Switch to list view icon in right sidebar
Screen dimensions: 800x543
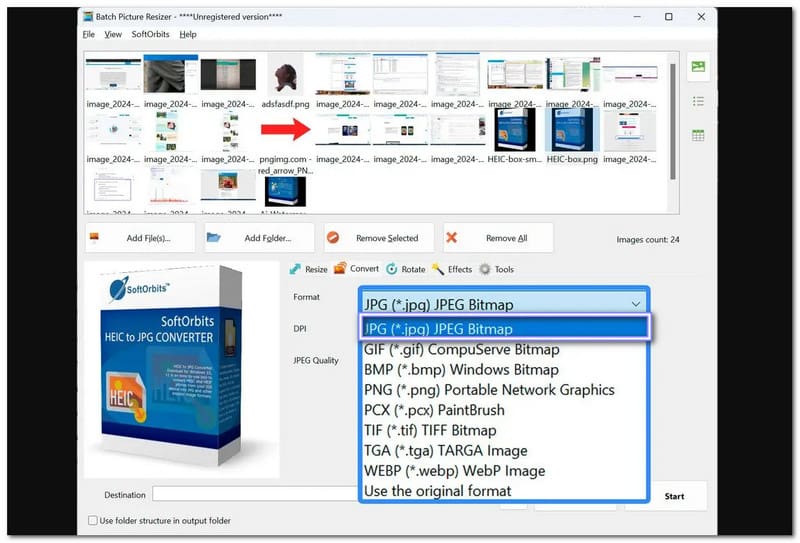(698, 102)
